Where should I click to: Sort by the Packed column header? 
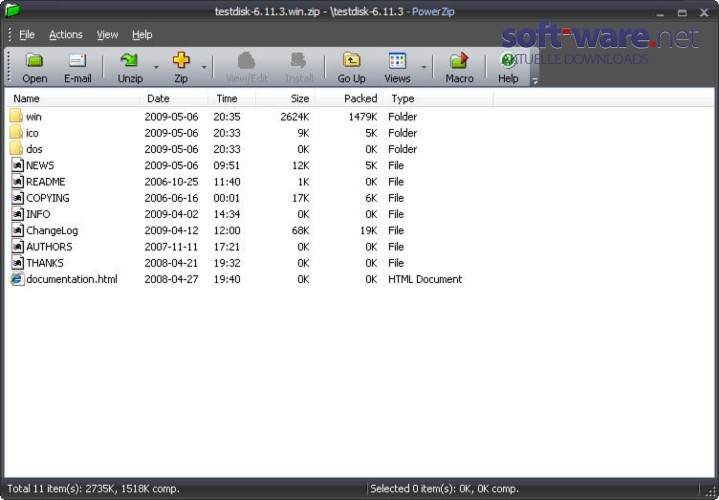tap(349, 98)
